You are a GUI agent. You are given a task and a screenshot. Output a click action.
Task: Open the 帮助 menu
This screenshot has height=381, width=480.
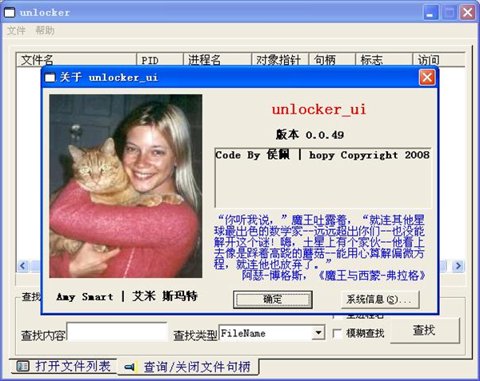(x=45, y=31)
